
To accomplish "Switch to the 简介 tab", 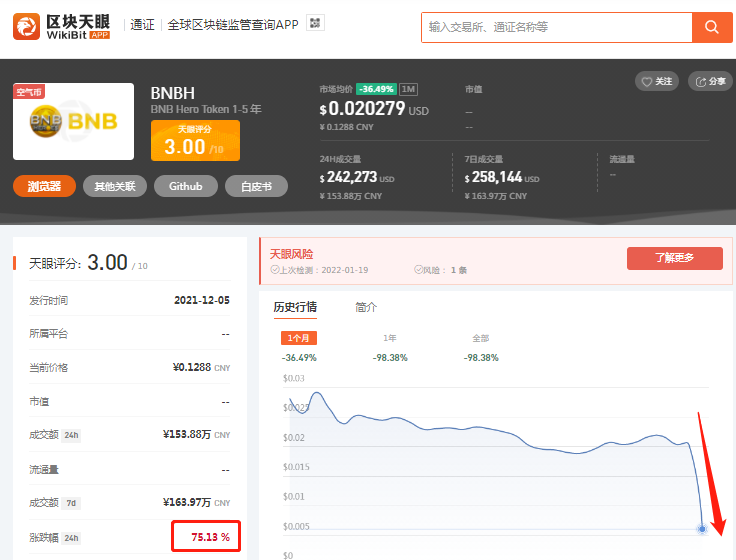I will 366,307.
